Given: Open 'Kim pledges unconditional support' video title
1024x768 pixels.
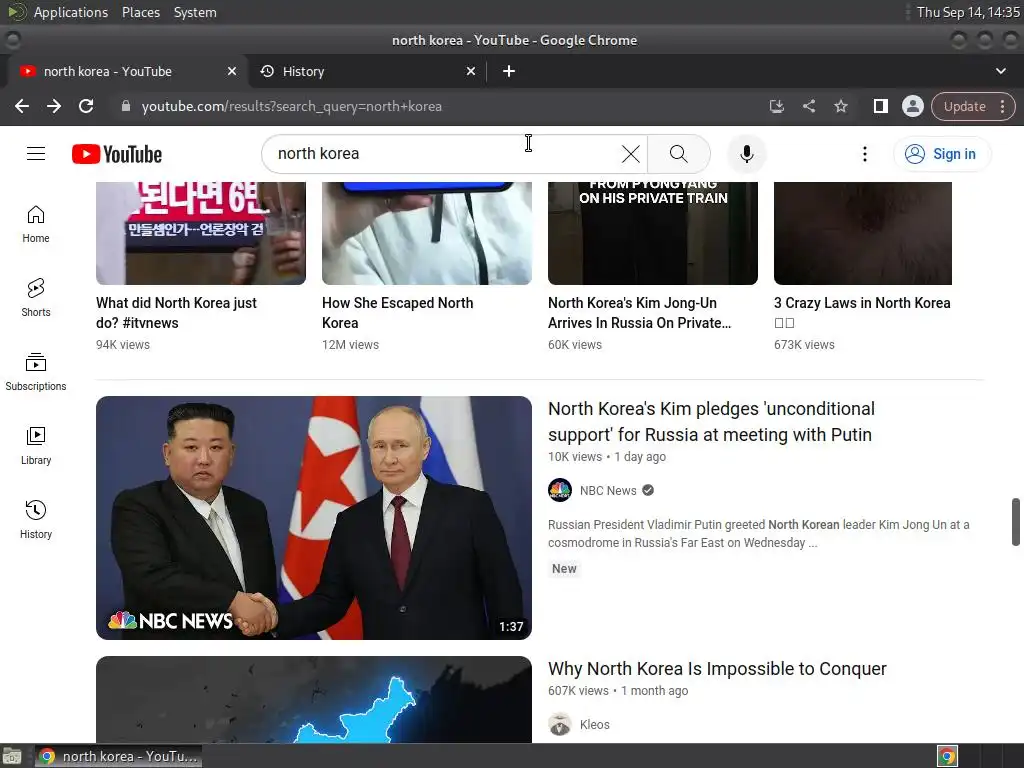Looking at the screenshot, I should pyautogui.click(x=711, y=421).
